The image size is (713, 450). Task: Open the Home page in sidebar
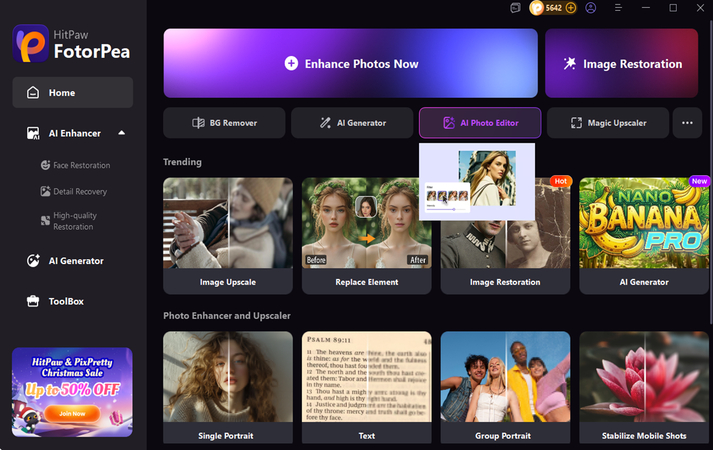tap(73, 92)
